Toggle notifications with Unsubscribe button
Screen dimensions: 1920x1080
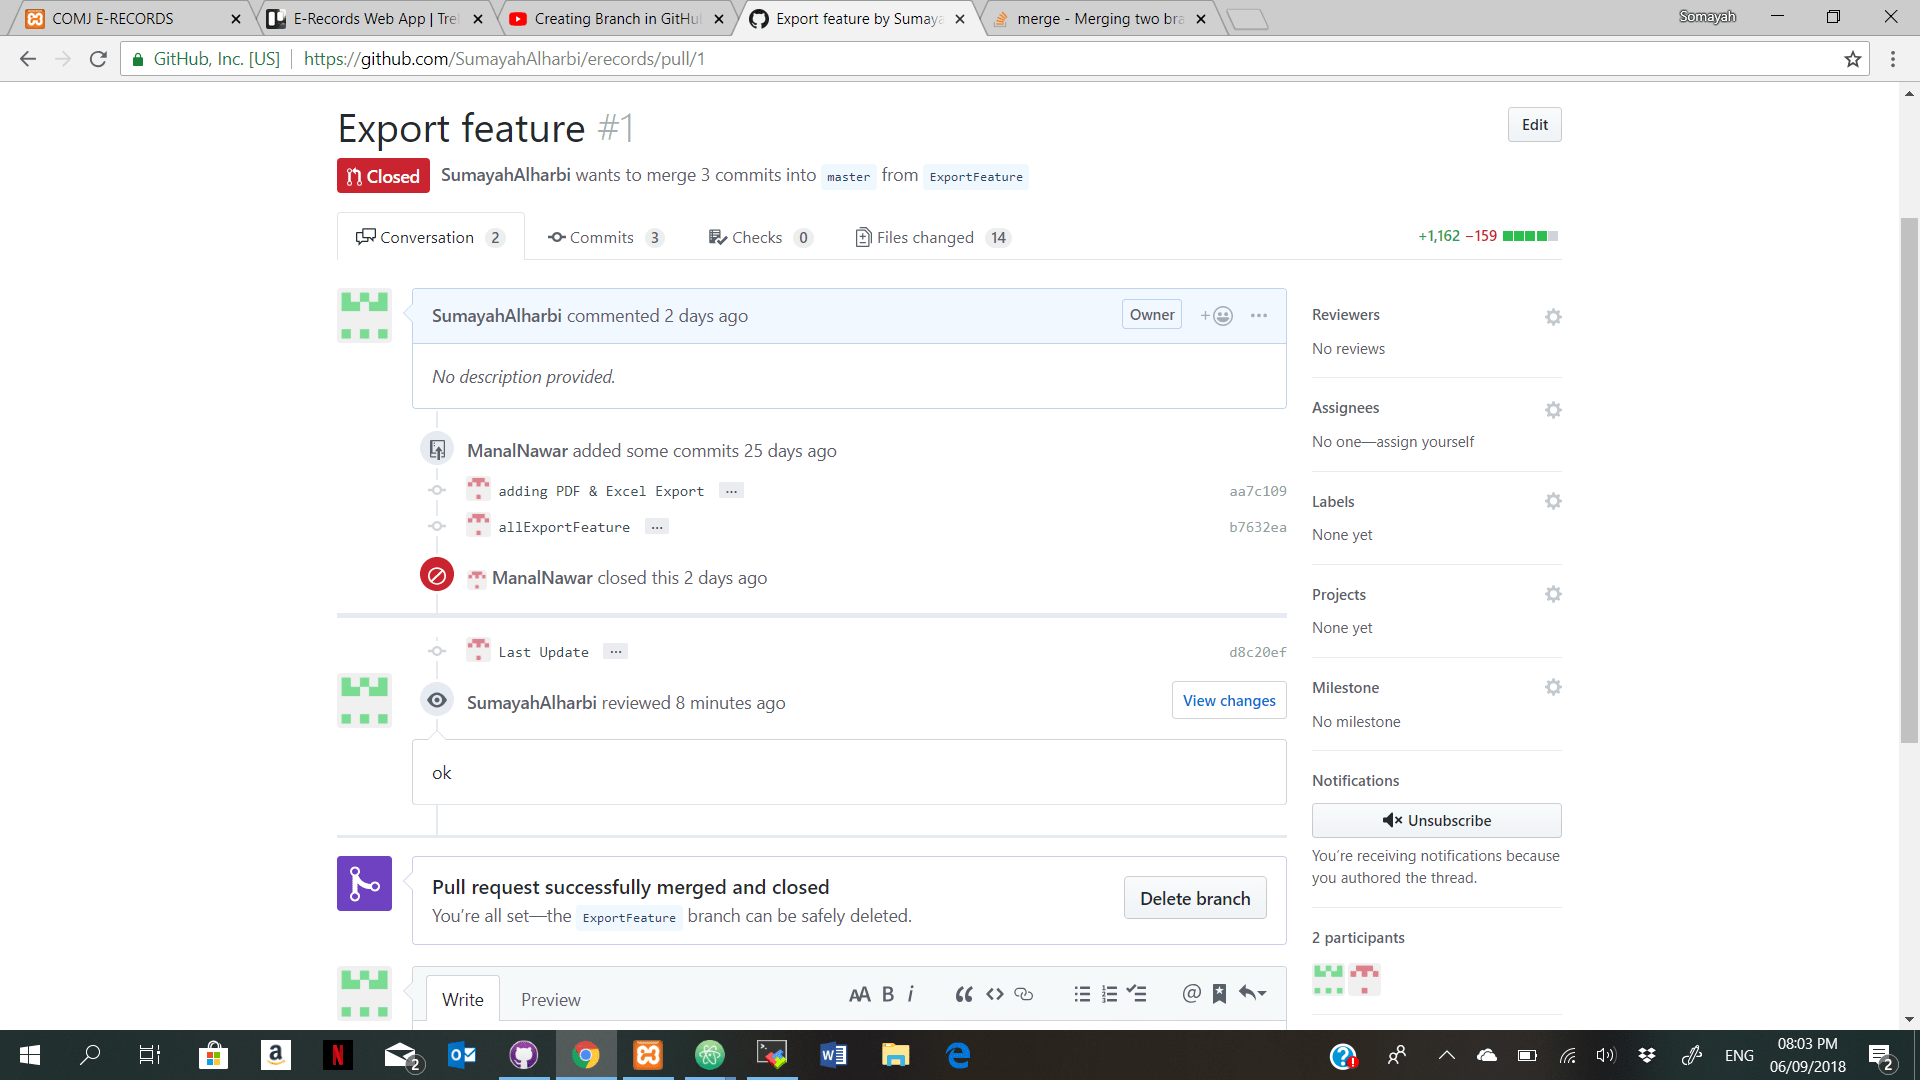click(x=1436, y=820)
